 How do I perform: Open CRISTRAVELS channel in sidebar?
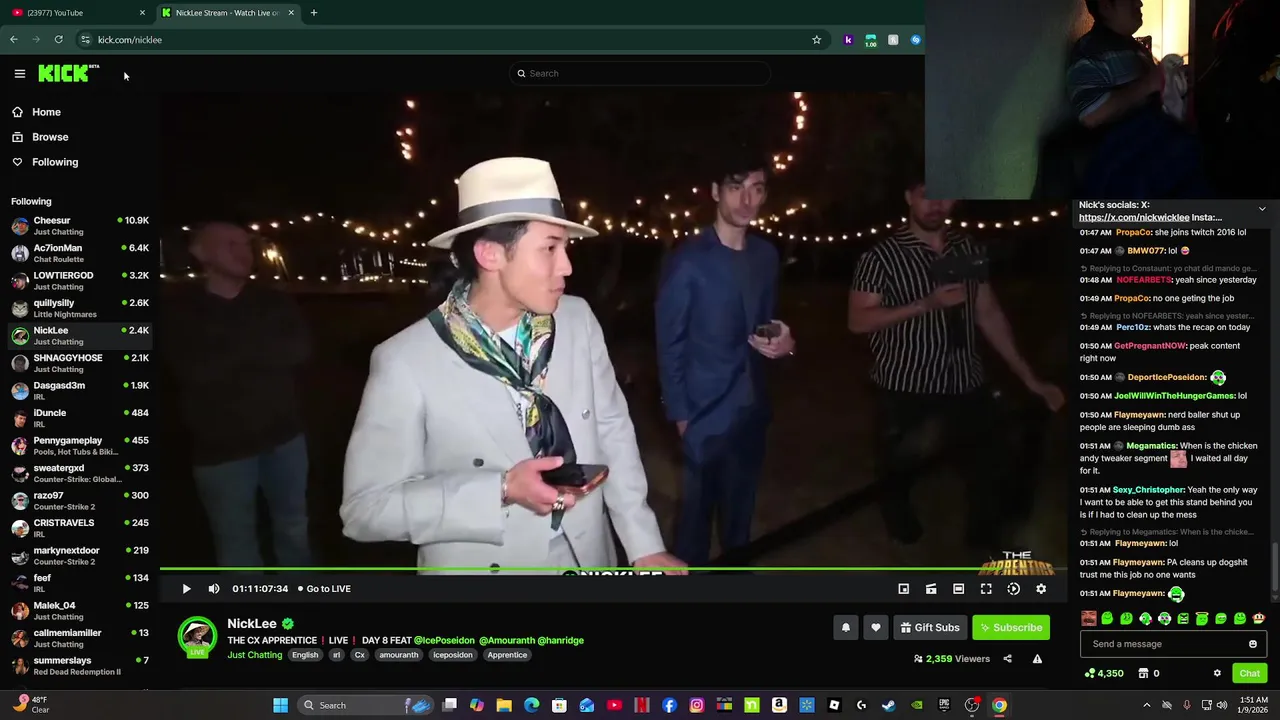[x=80, y=528]
